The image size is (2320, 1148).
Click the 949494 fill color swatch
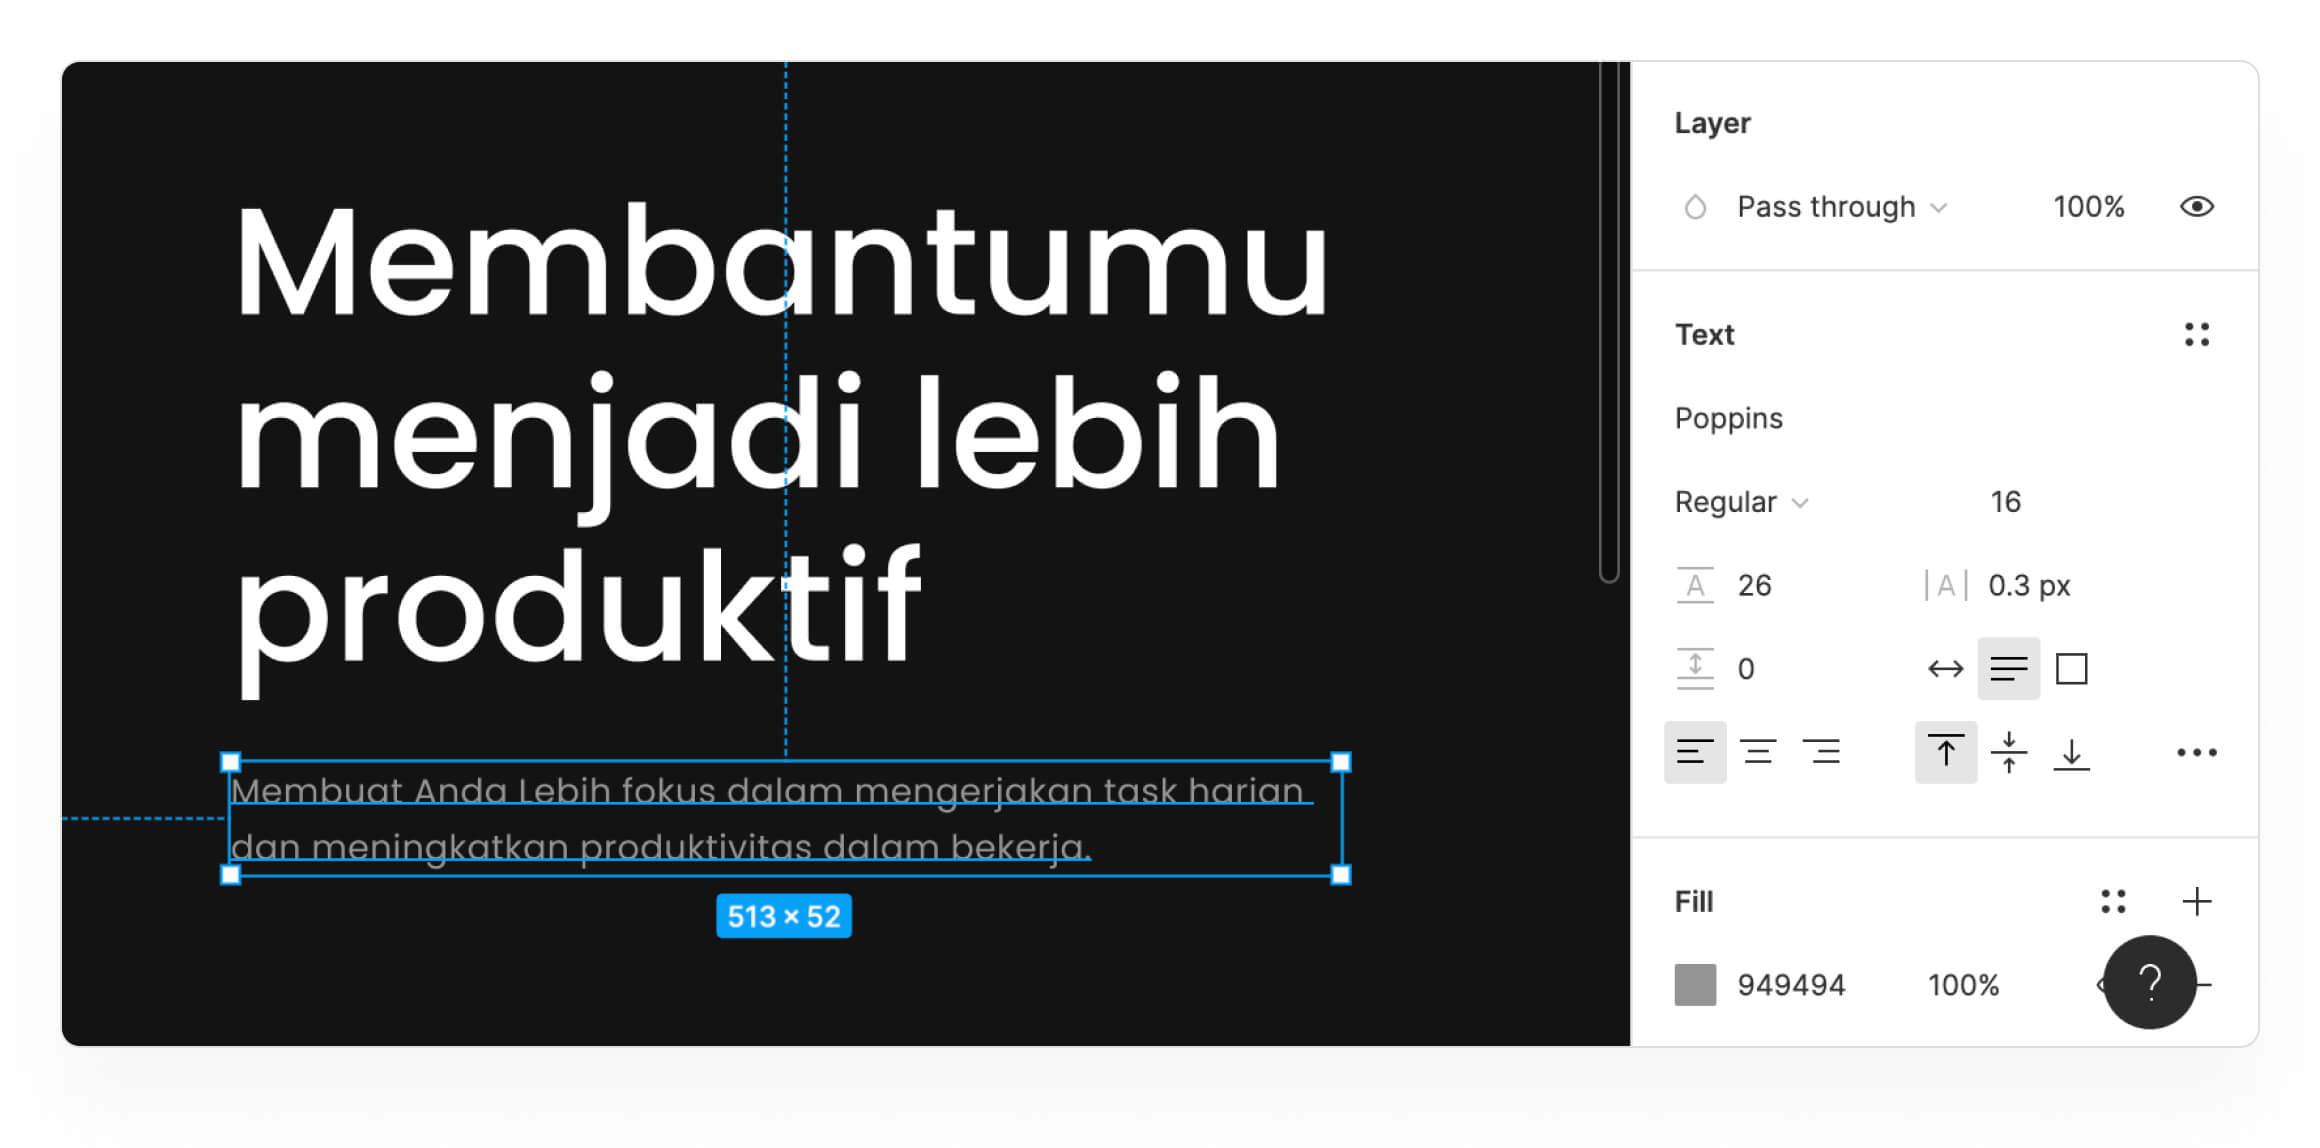[x=1695, y=985]
